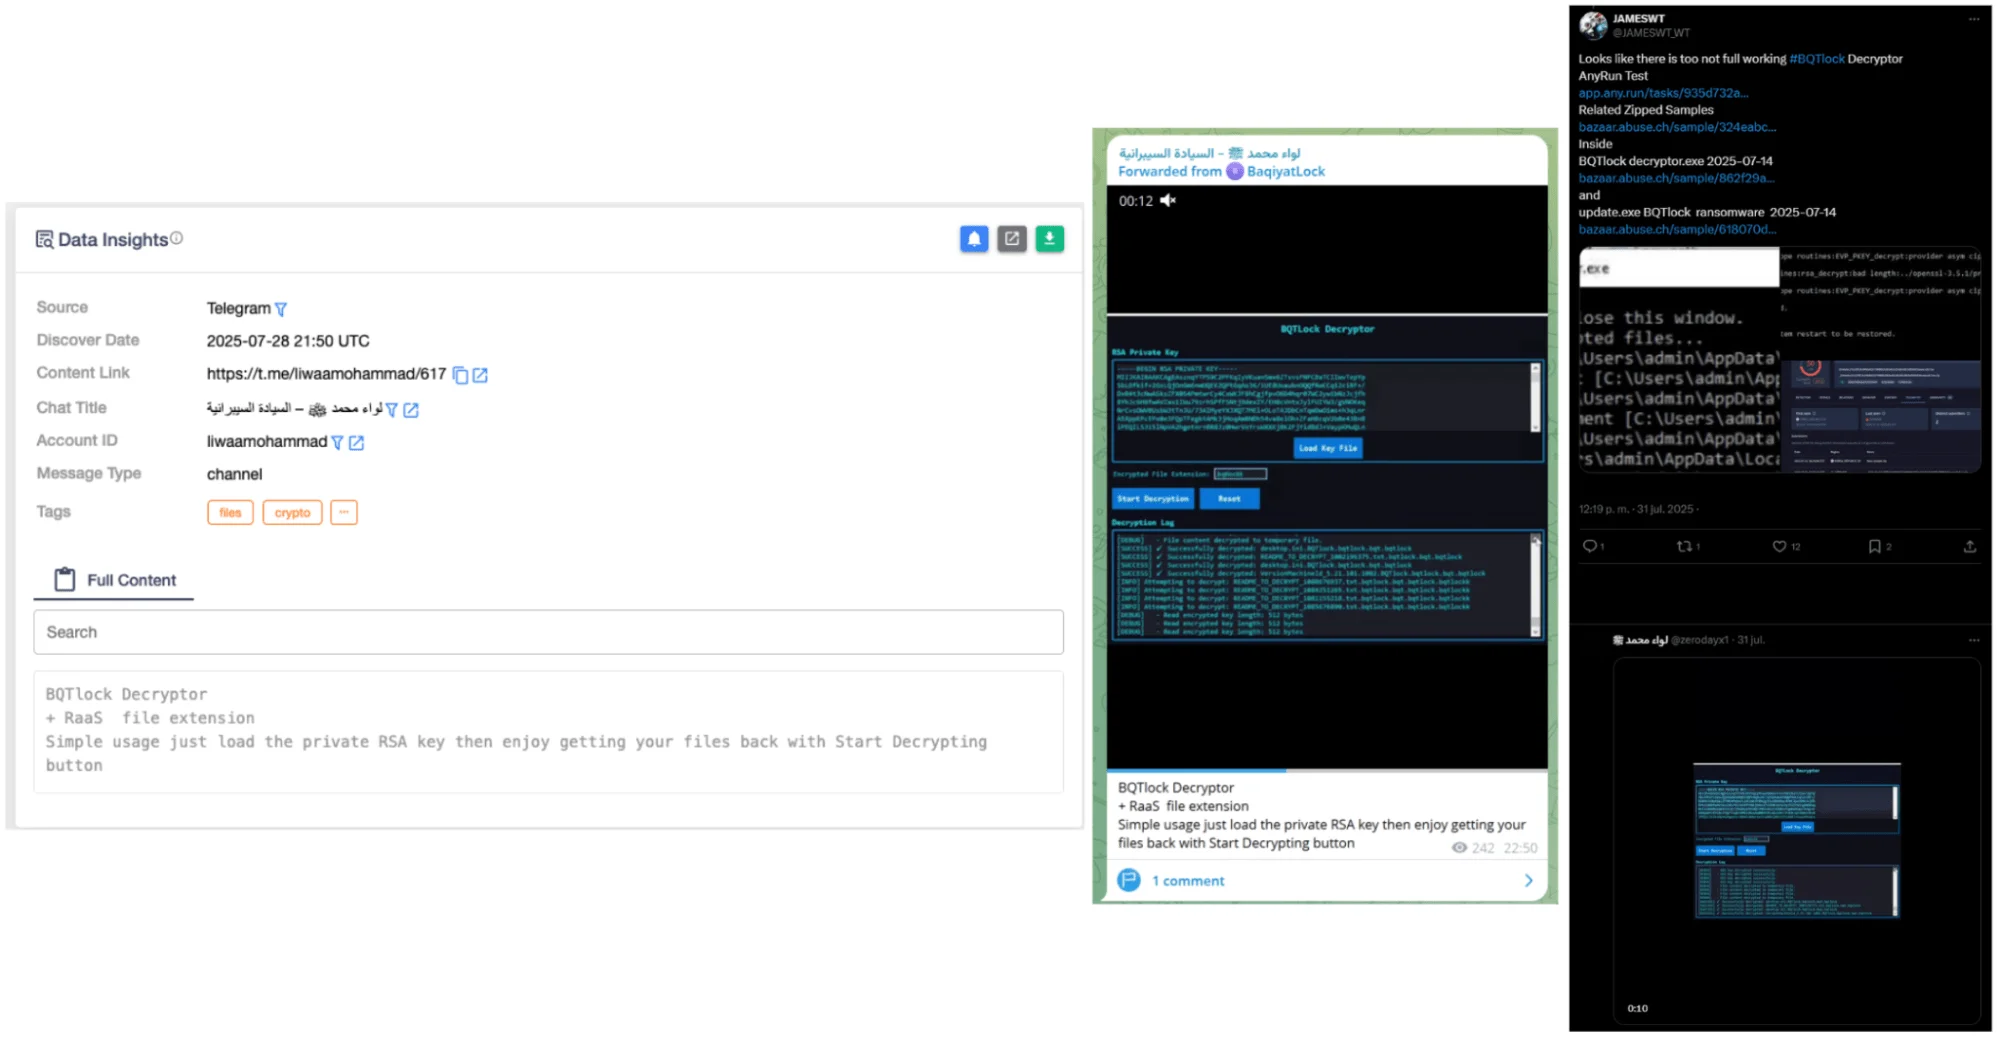Select the crypto tag
This screenshot has width=1999, height=1039.
292,512
